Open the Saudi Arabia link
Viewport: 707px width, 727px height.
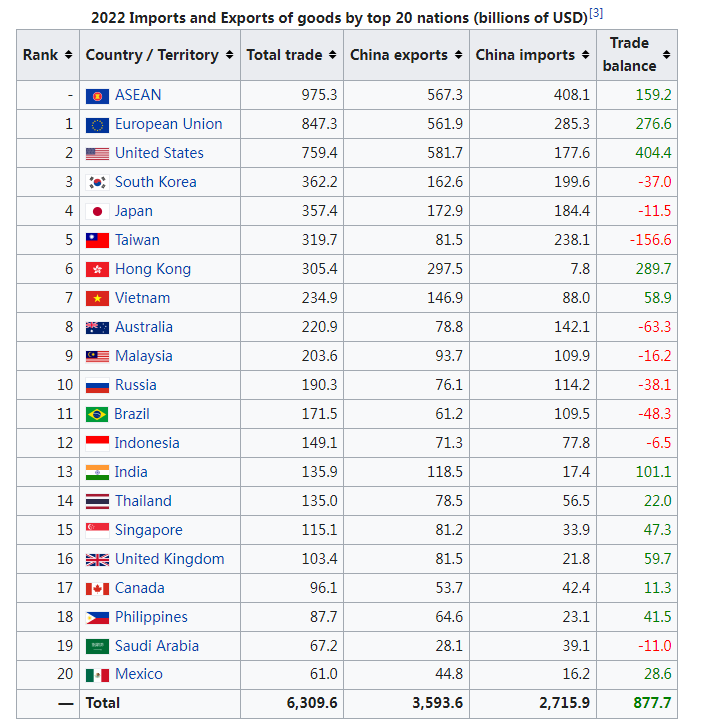pos(157,646)
